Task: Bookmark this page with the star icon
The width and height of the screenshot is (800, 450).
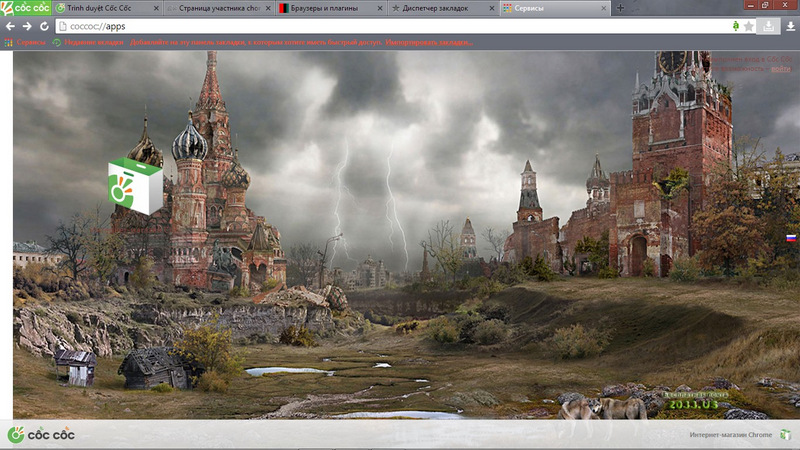Action: point(748,26)
